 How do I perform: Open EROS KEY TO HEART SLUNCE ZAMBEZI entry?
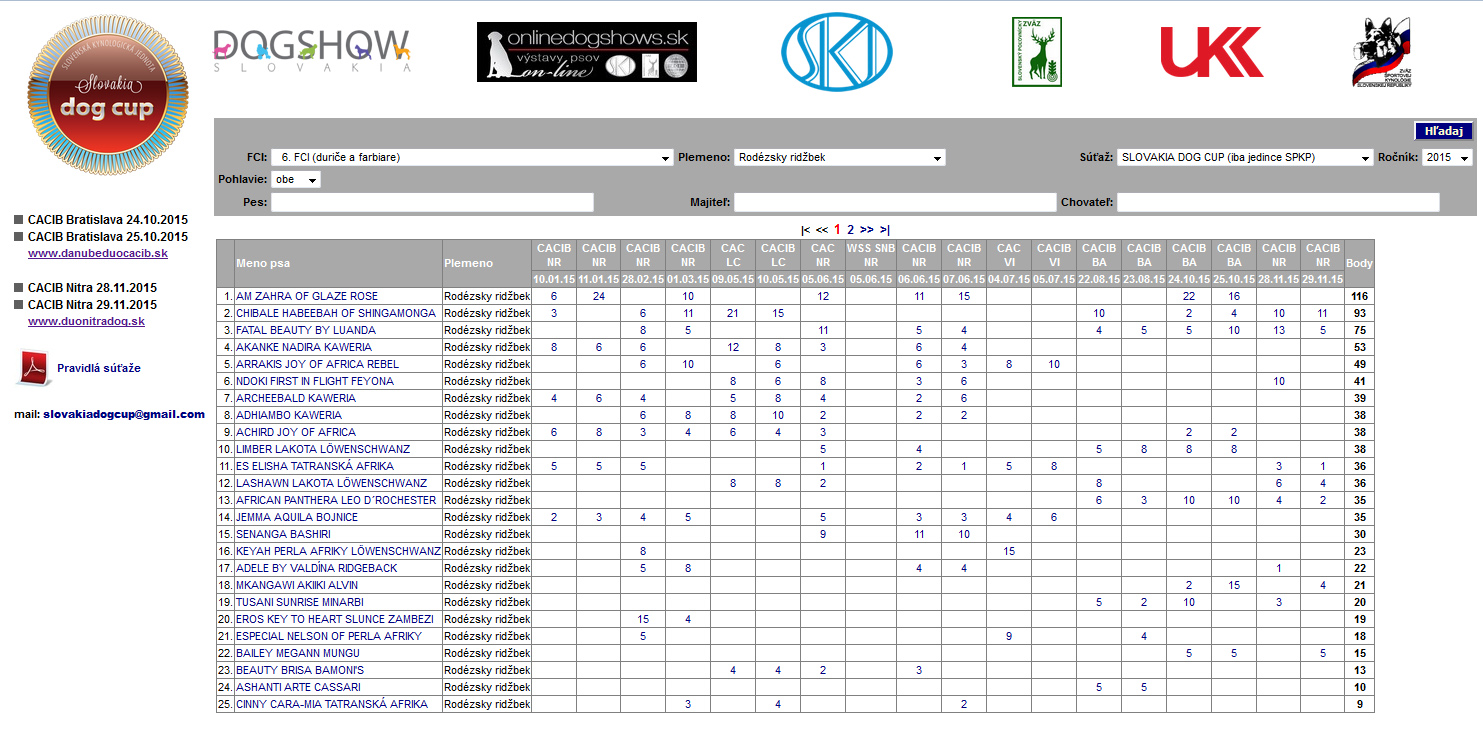pos(335,619)
